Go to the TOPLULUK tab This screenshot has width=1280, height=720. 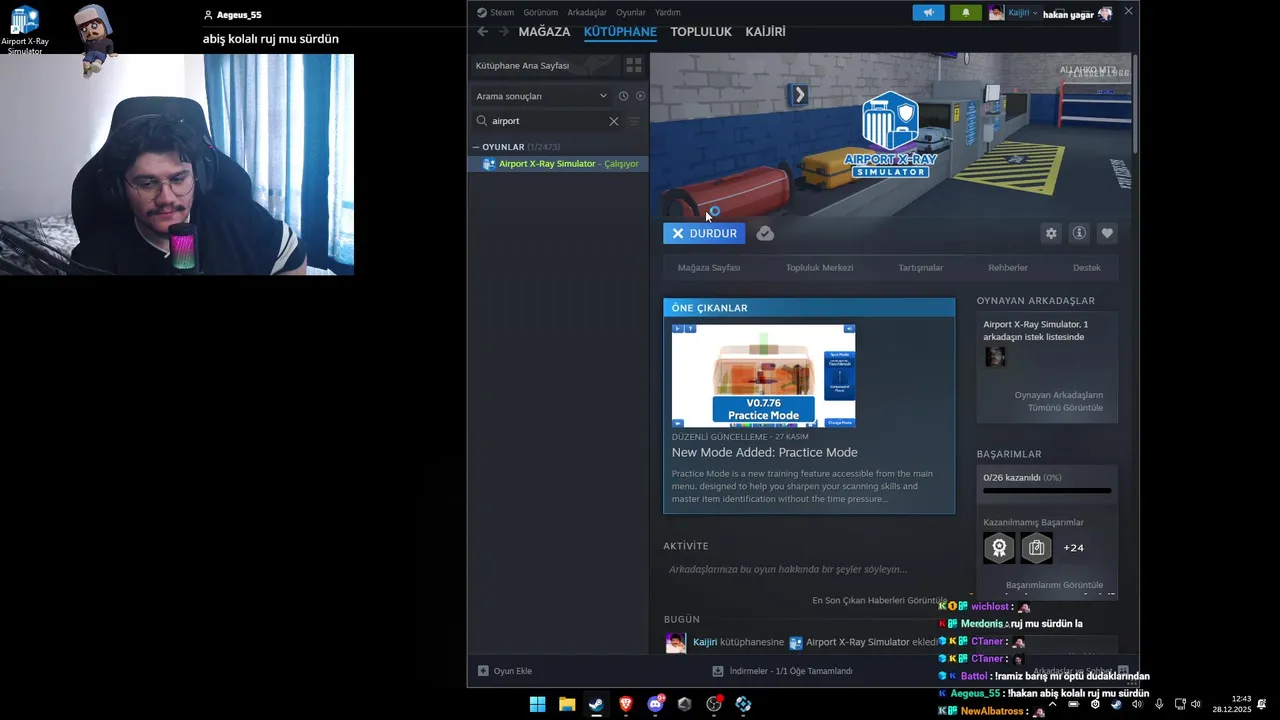click(x=701, y=32)
